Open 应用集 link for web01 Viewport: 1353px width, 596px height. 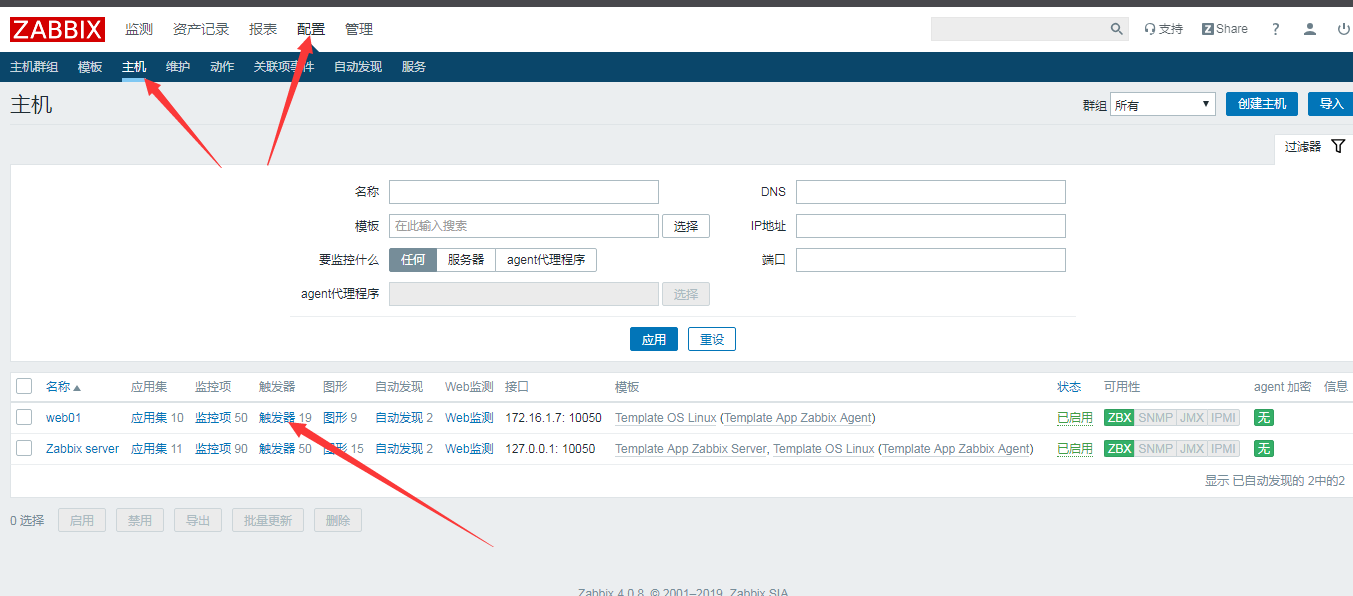[x=149, y=418]
